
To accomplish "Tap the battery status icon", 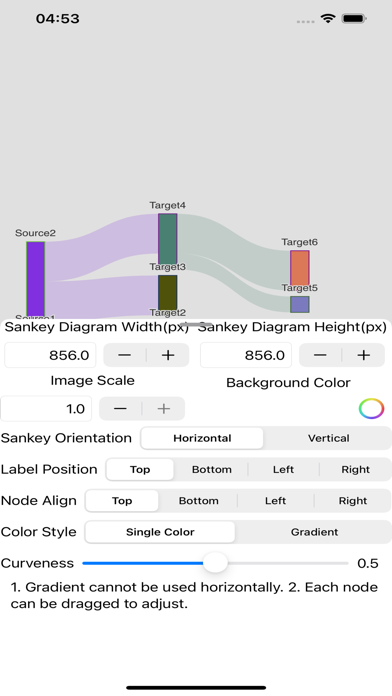I will (353, 19).
